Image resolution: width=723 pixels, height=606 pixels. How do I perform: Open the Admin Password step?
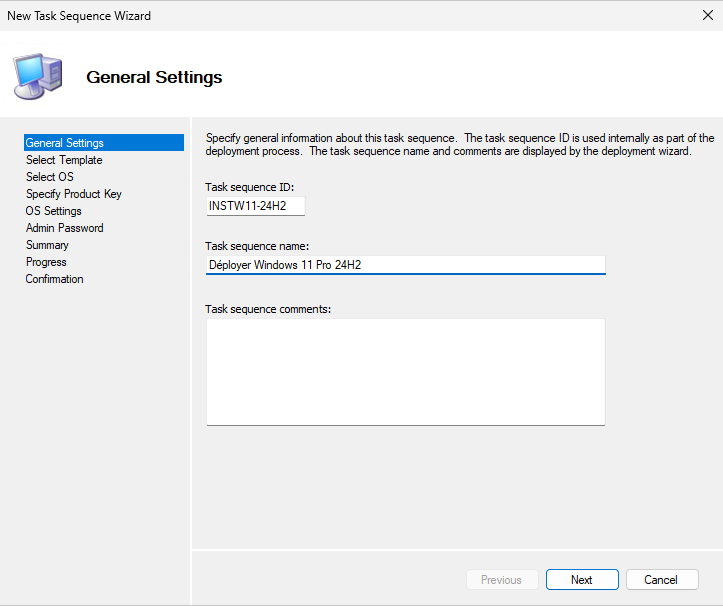(65, 228)
